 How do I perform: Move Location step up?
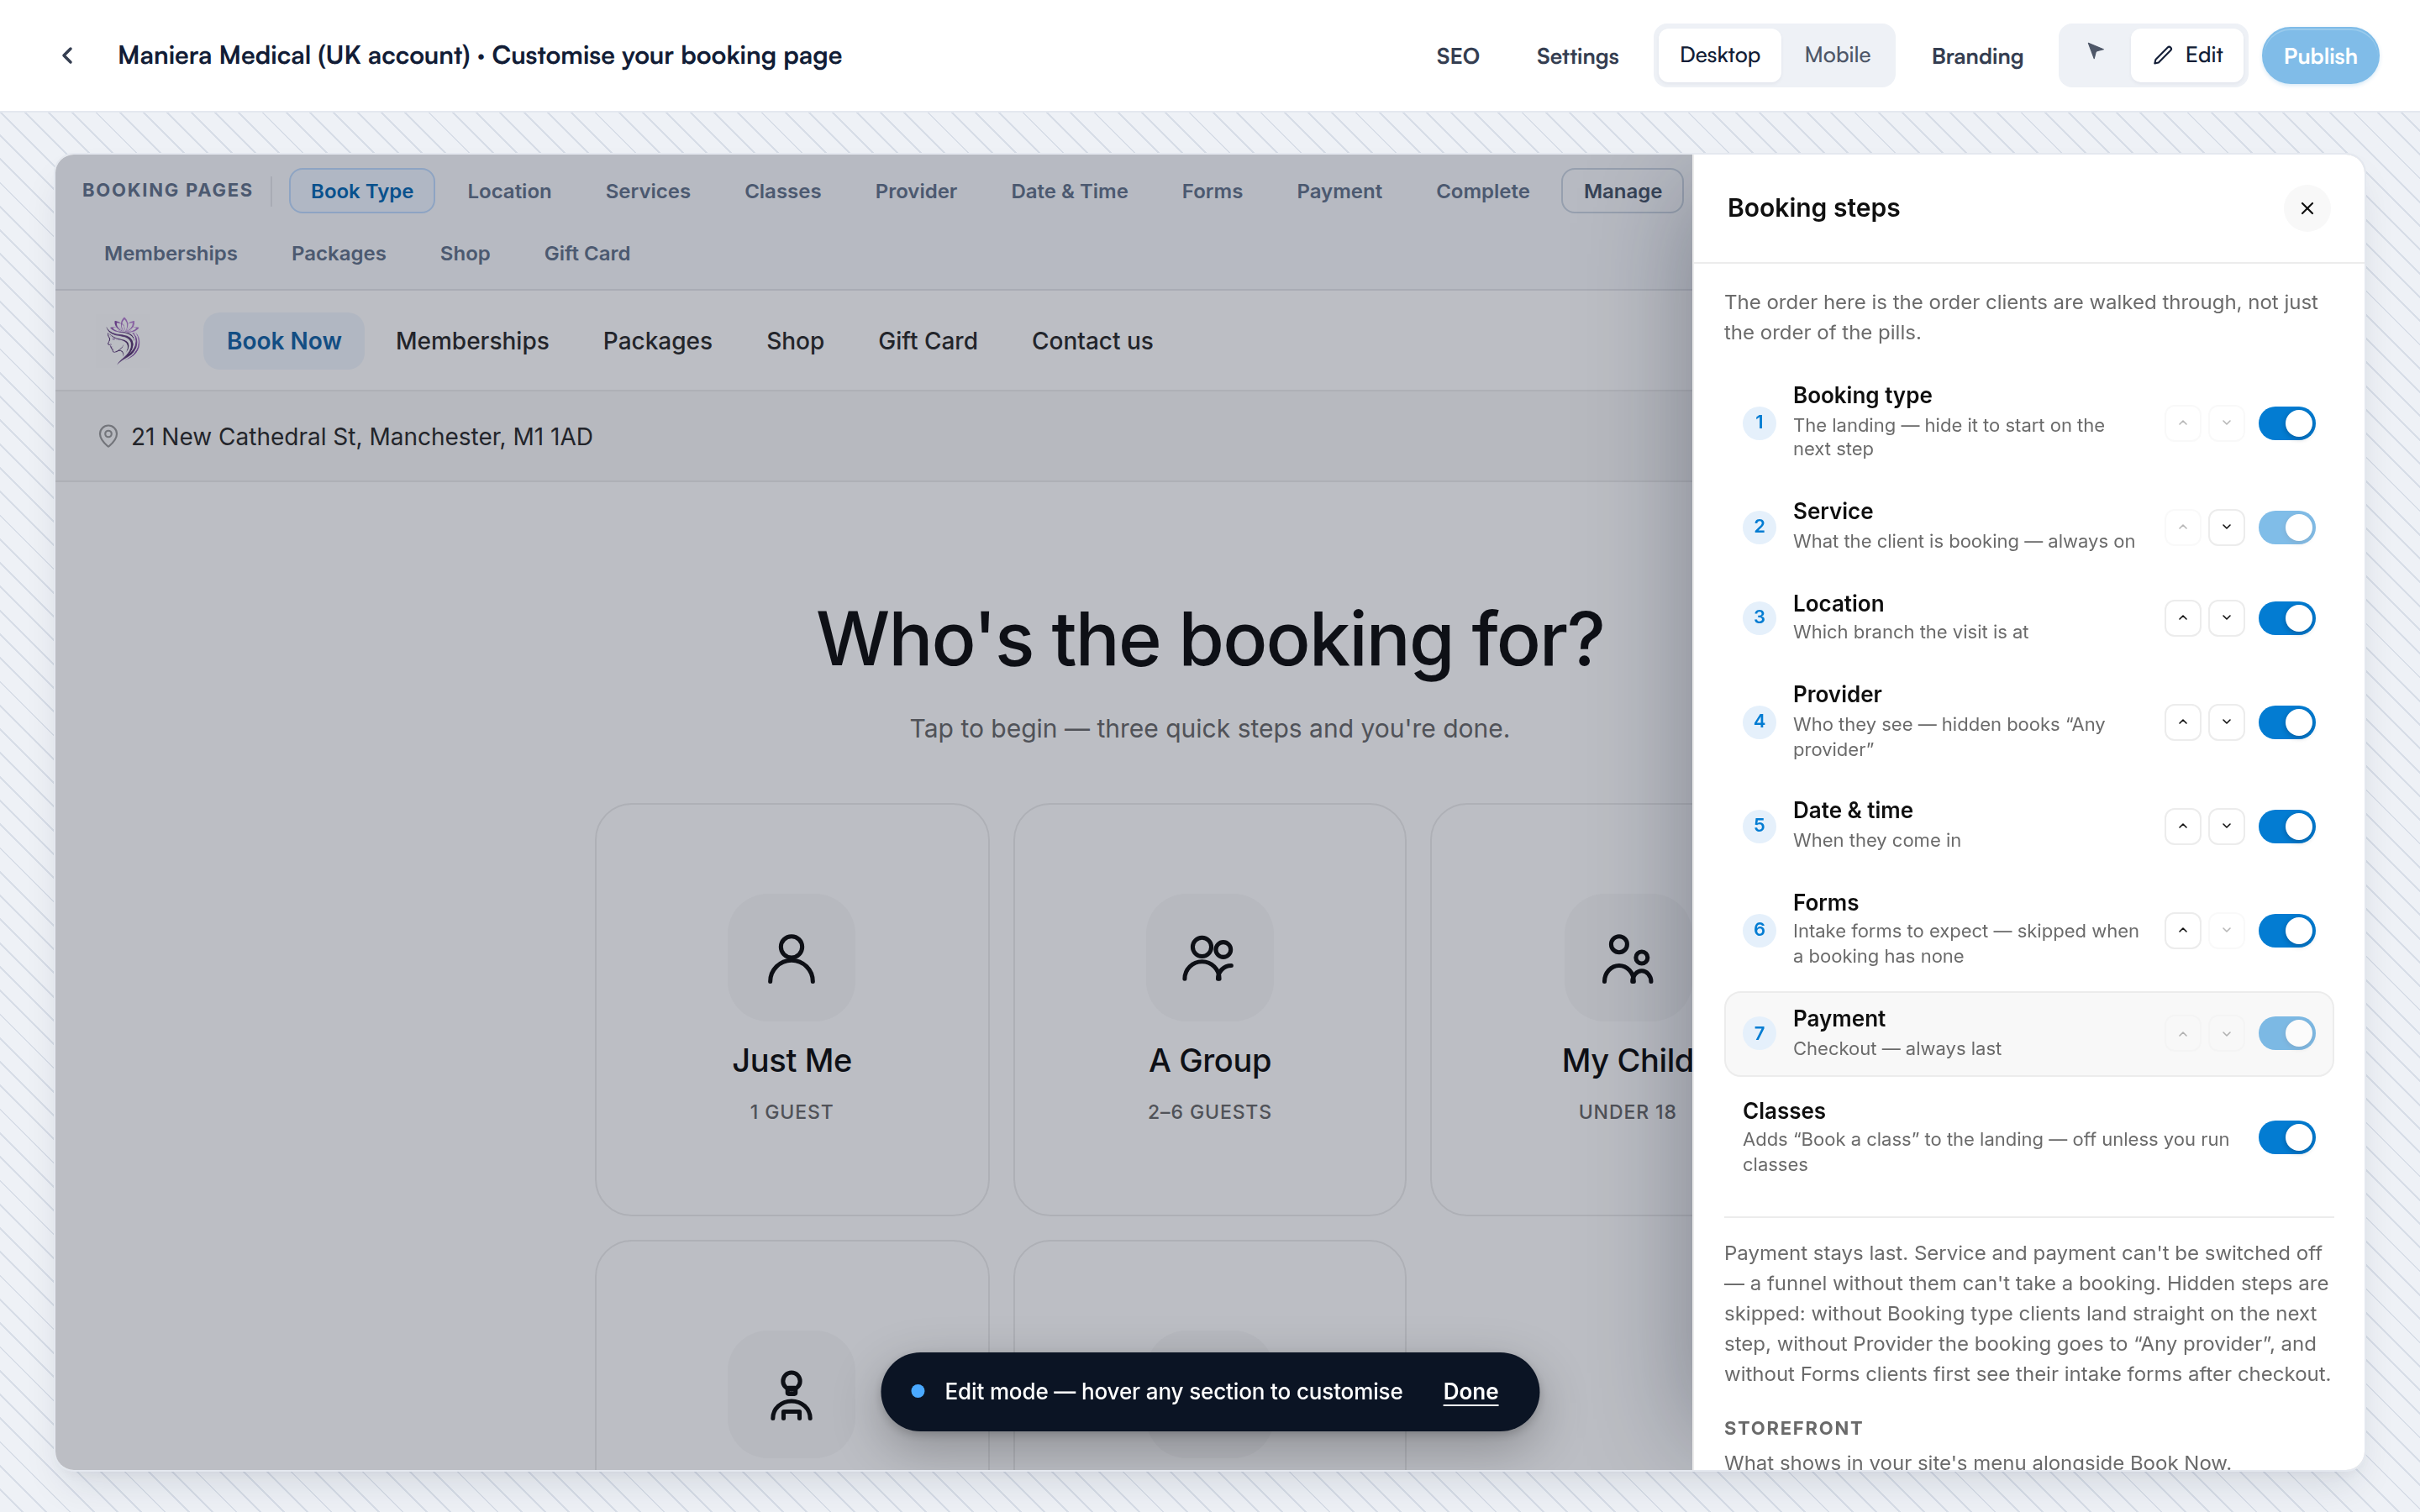tap(2183, 618)
